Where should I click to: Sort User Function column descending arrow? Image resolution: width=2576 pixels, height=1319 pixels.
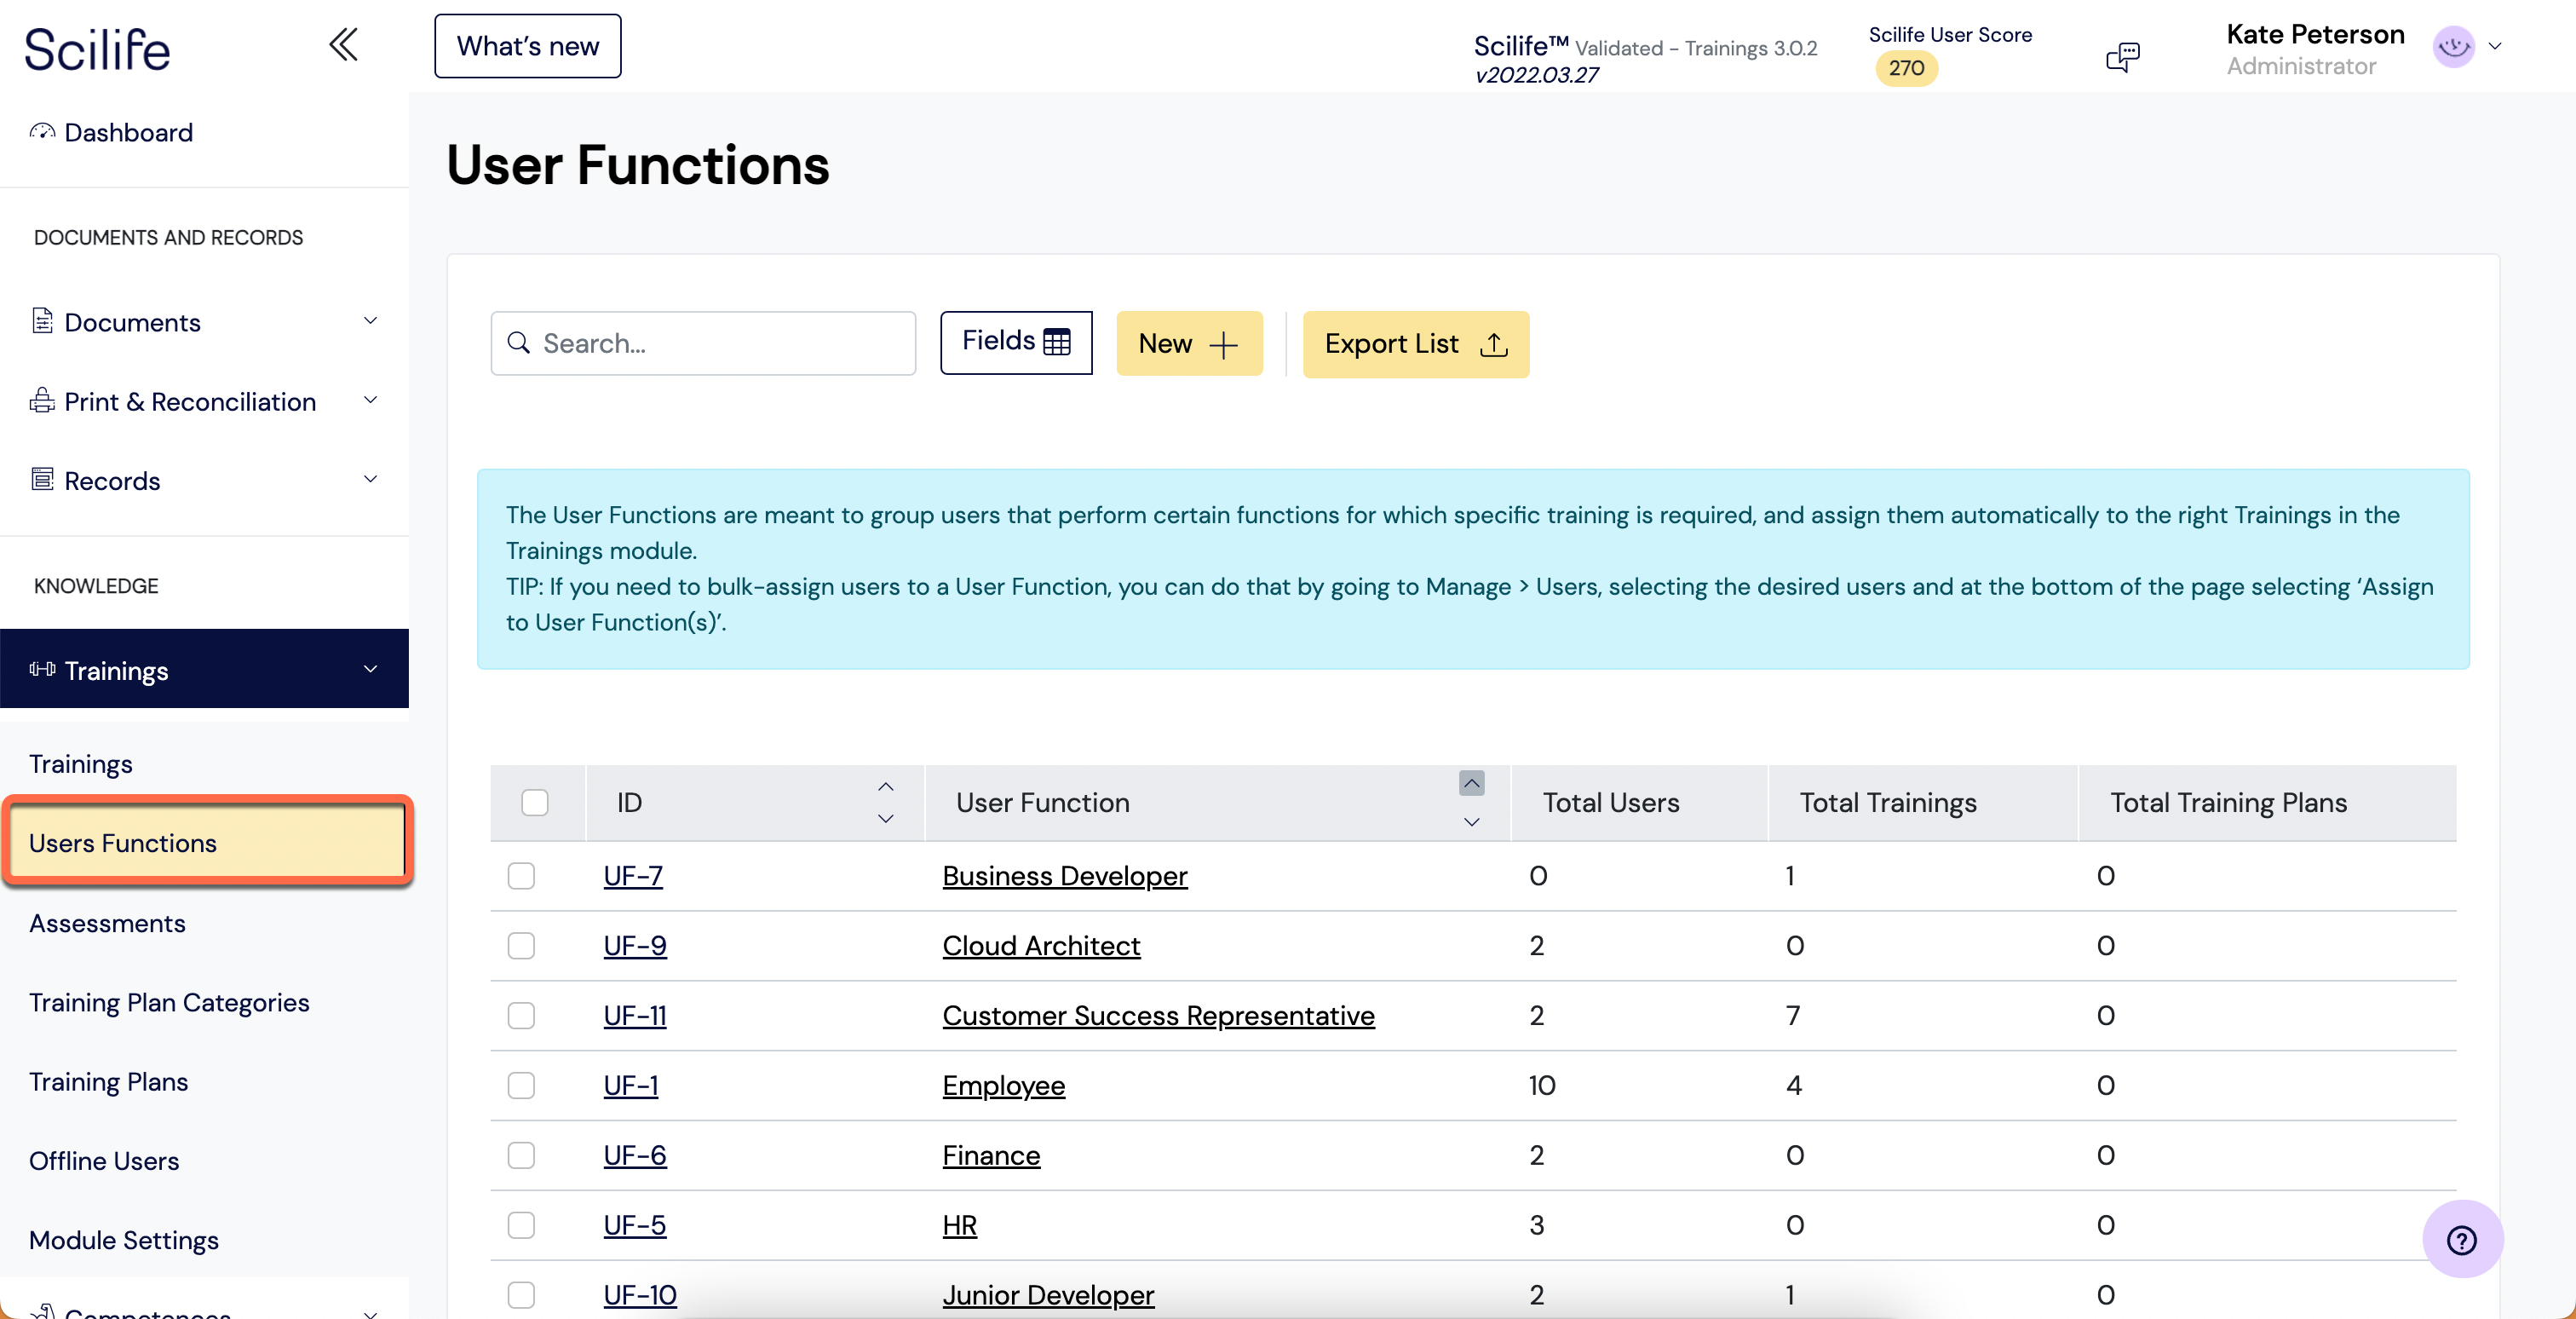[1471, 822]
